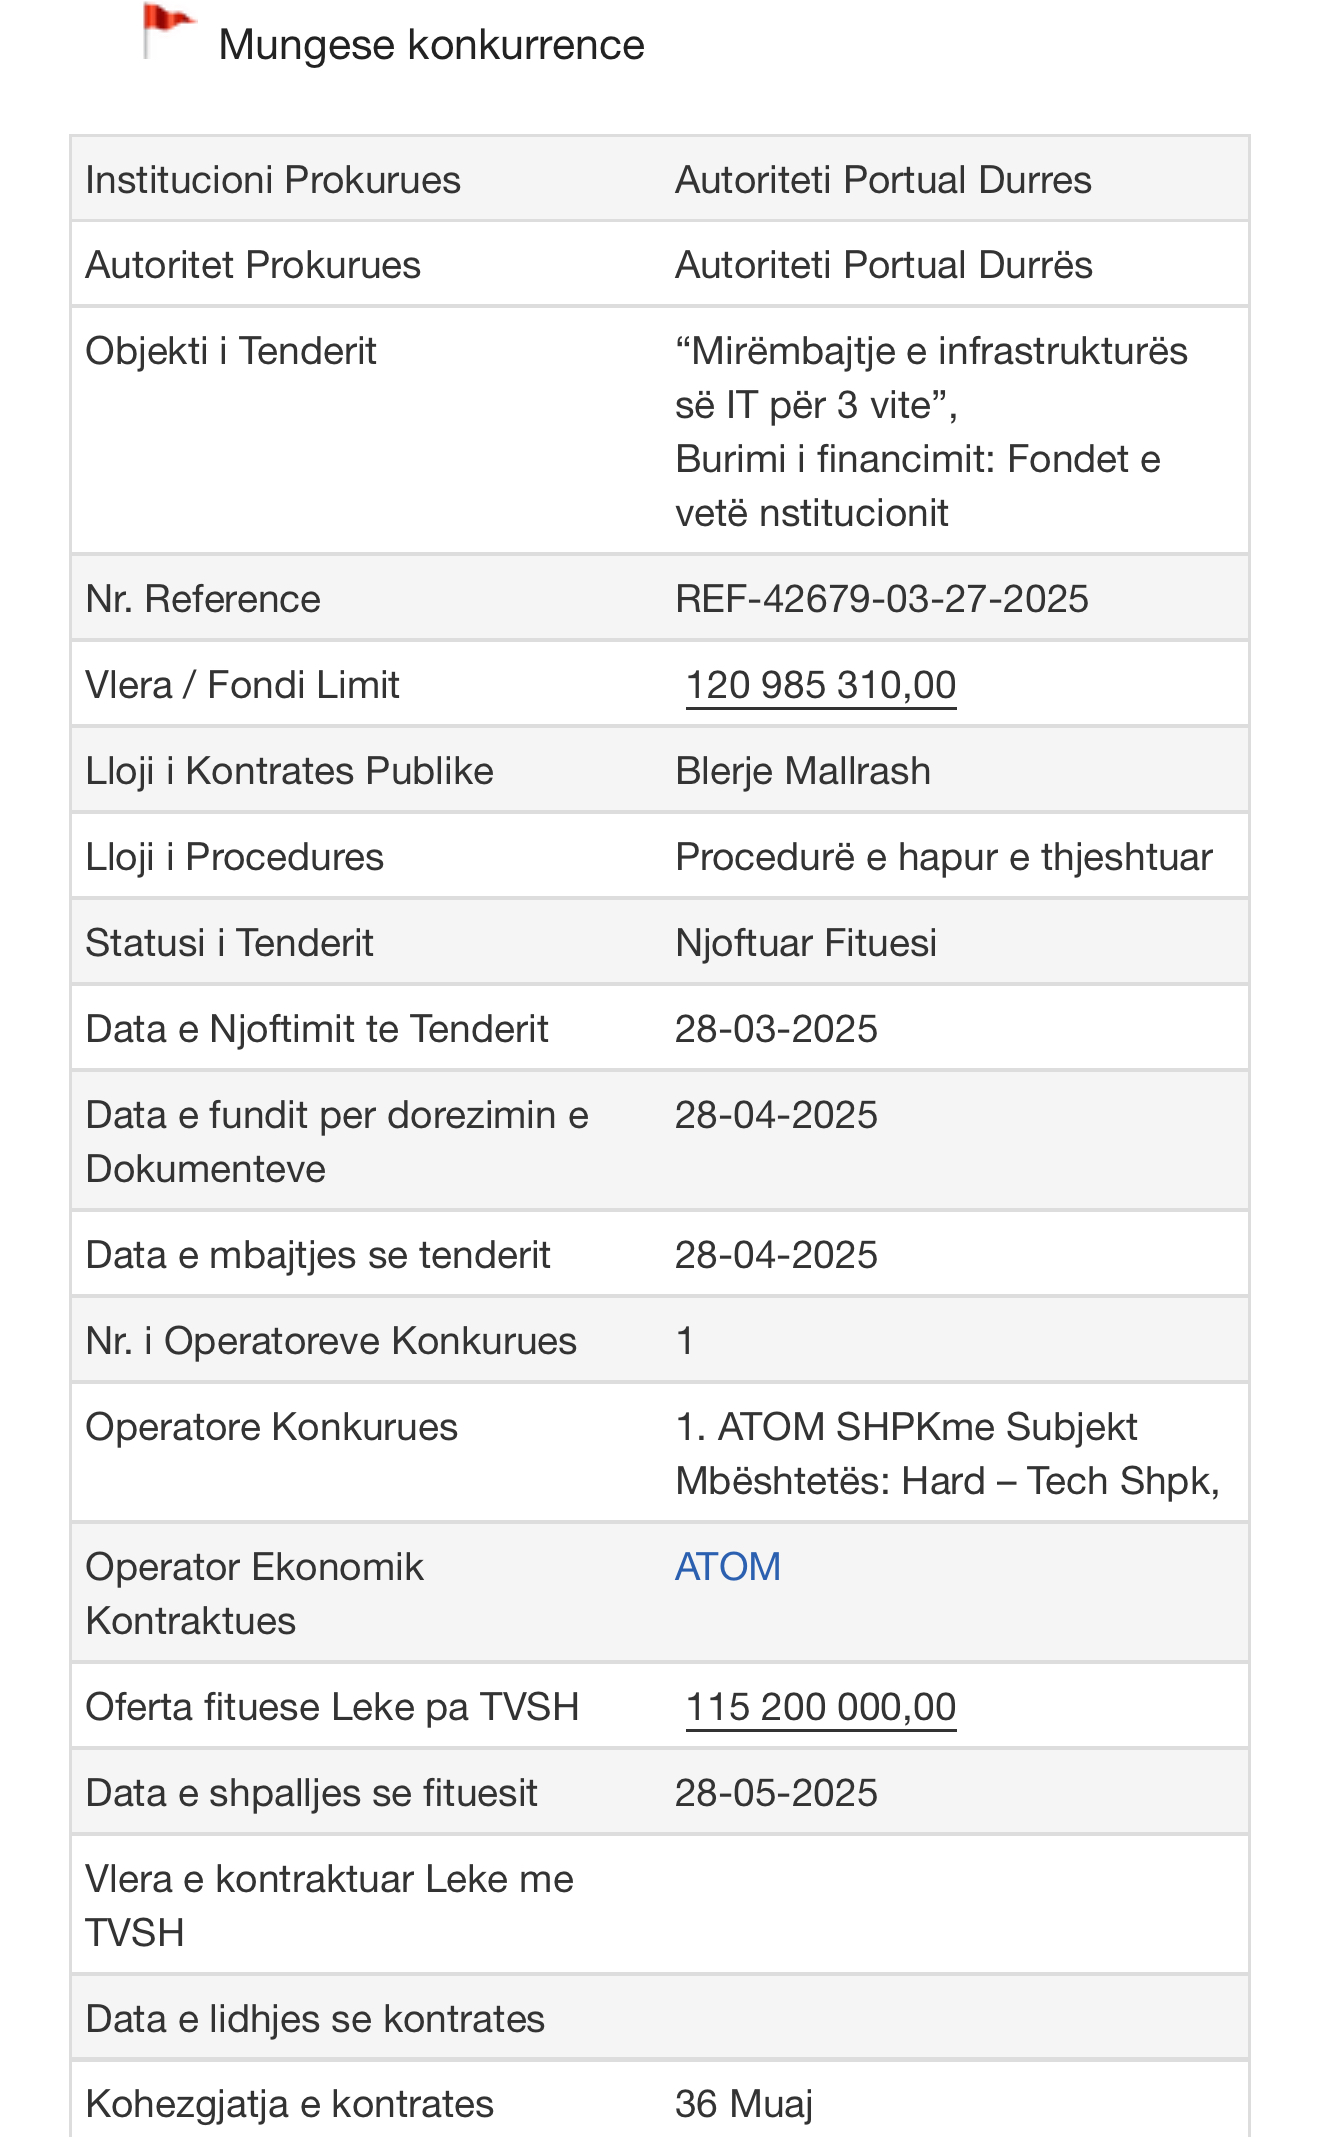The width and height of the screenshot is (1320, 2137).
Task: Click the Oferta fituese Leke pa TVSH label
Action: coord(332,1707)
